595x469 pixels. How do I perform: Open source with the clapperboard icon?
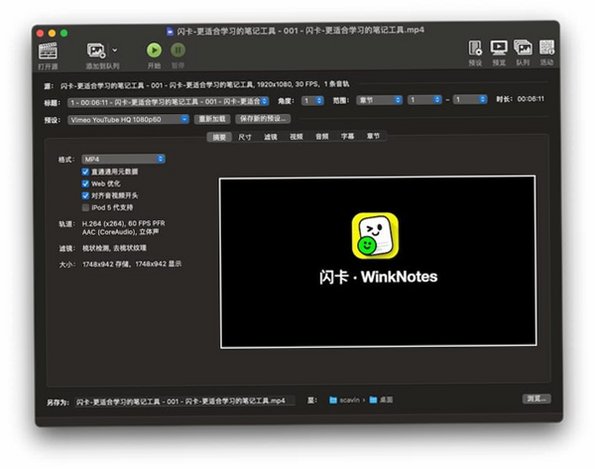click(48, 51)
